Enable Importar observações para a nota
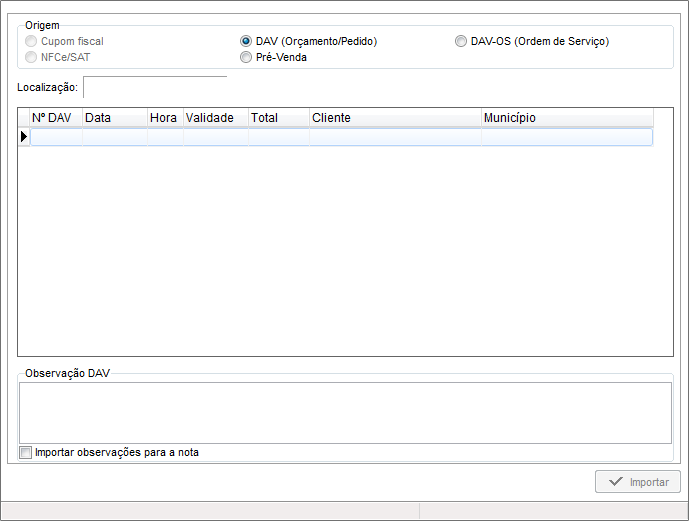689x521 pixels. [x=26, y=453]
